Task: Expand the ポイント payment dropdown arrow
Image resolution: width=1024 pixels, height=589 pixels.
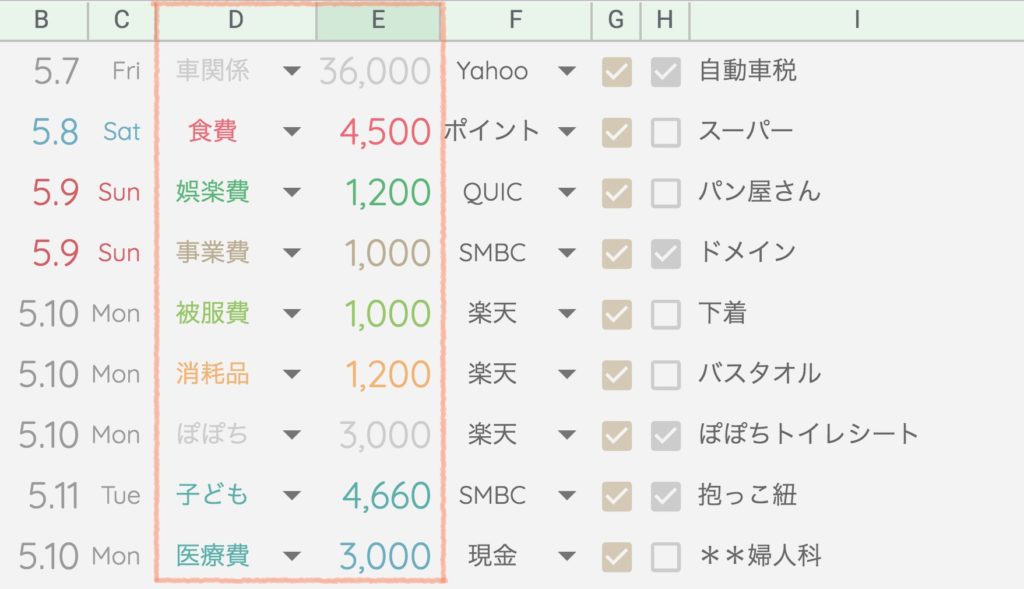Action: [567, 132]
